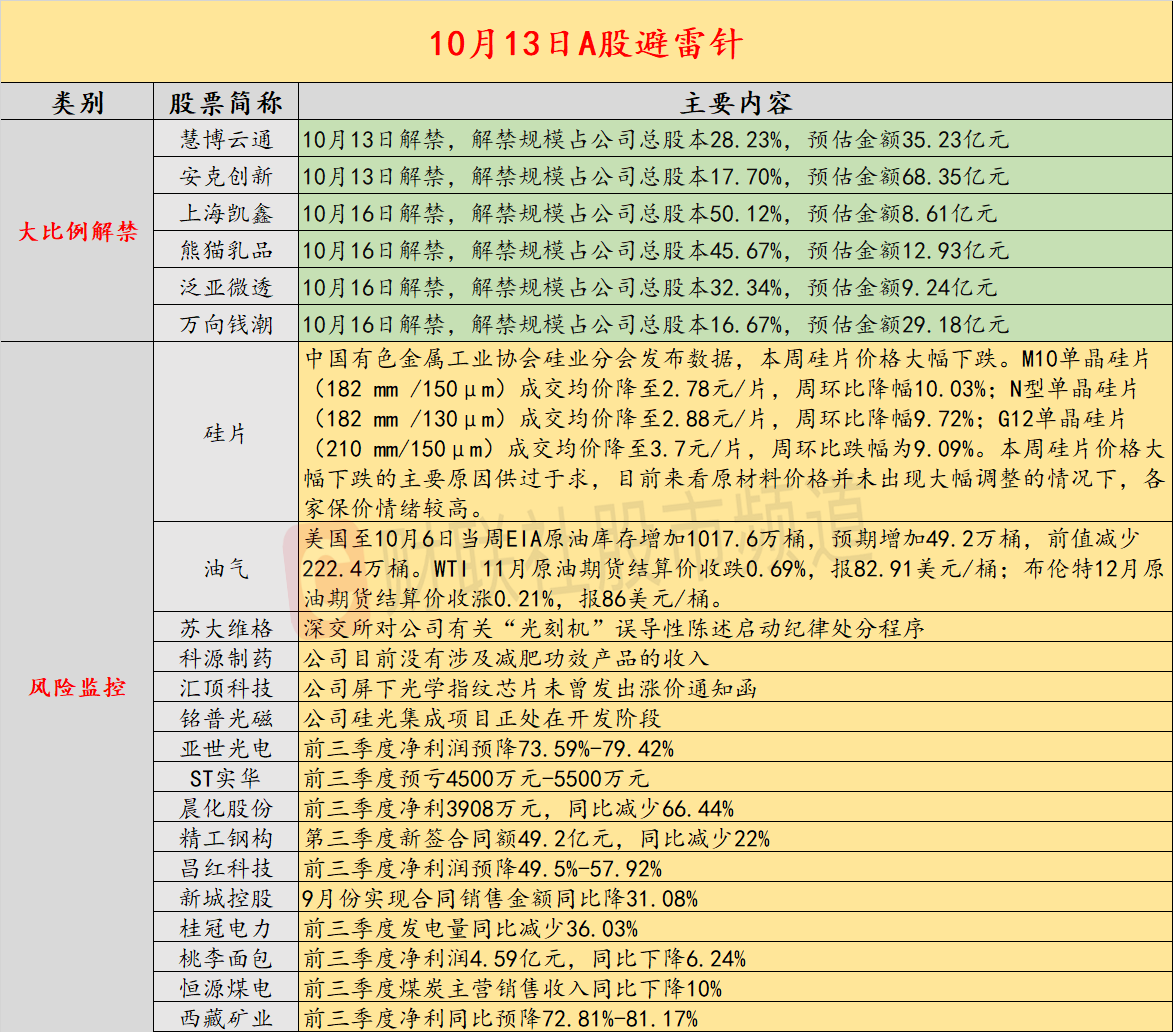Select stock name '昌红科技'
The width and height of the screenshot is (1173, 1032).
click(226, 867)
